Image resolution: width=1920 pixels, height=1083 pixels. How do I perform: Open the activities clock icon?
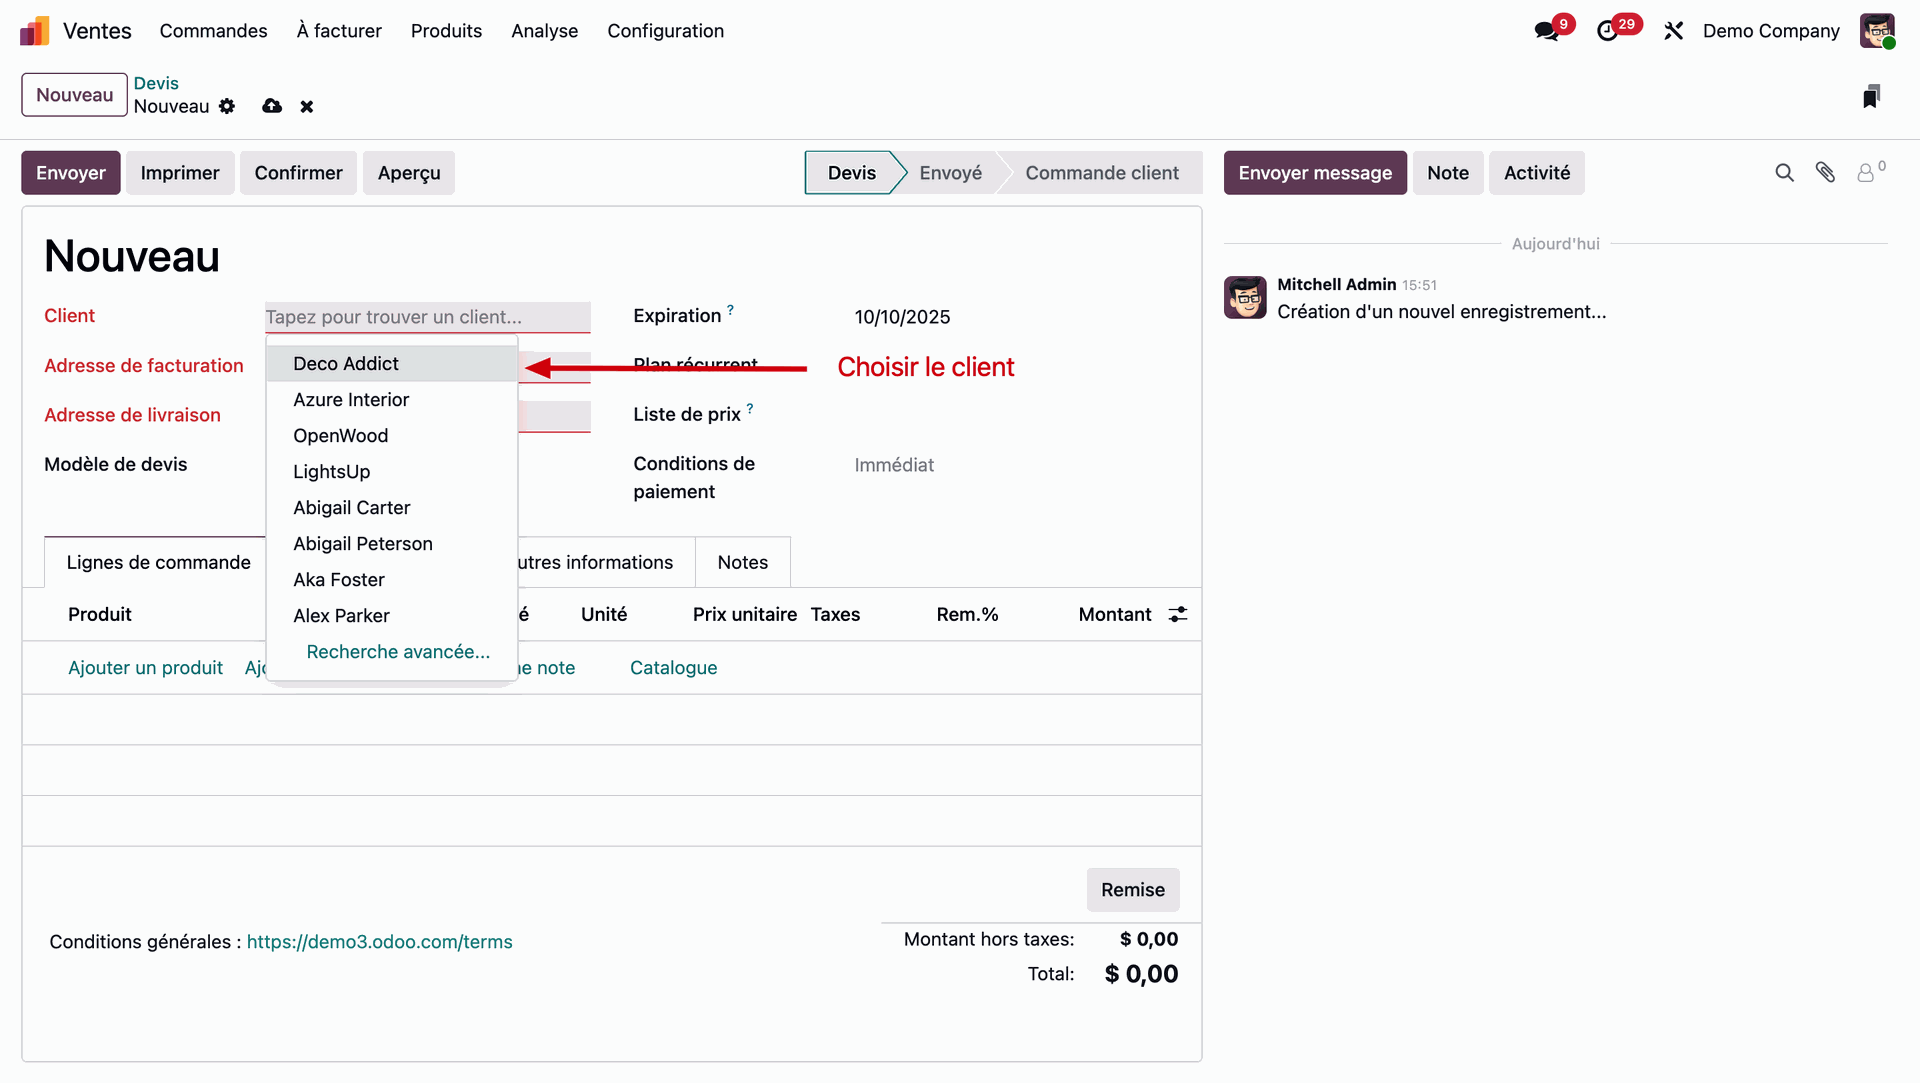[1607, 31]
